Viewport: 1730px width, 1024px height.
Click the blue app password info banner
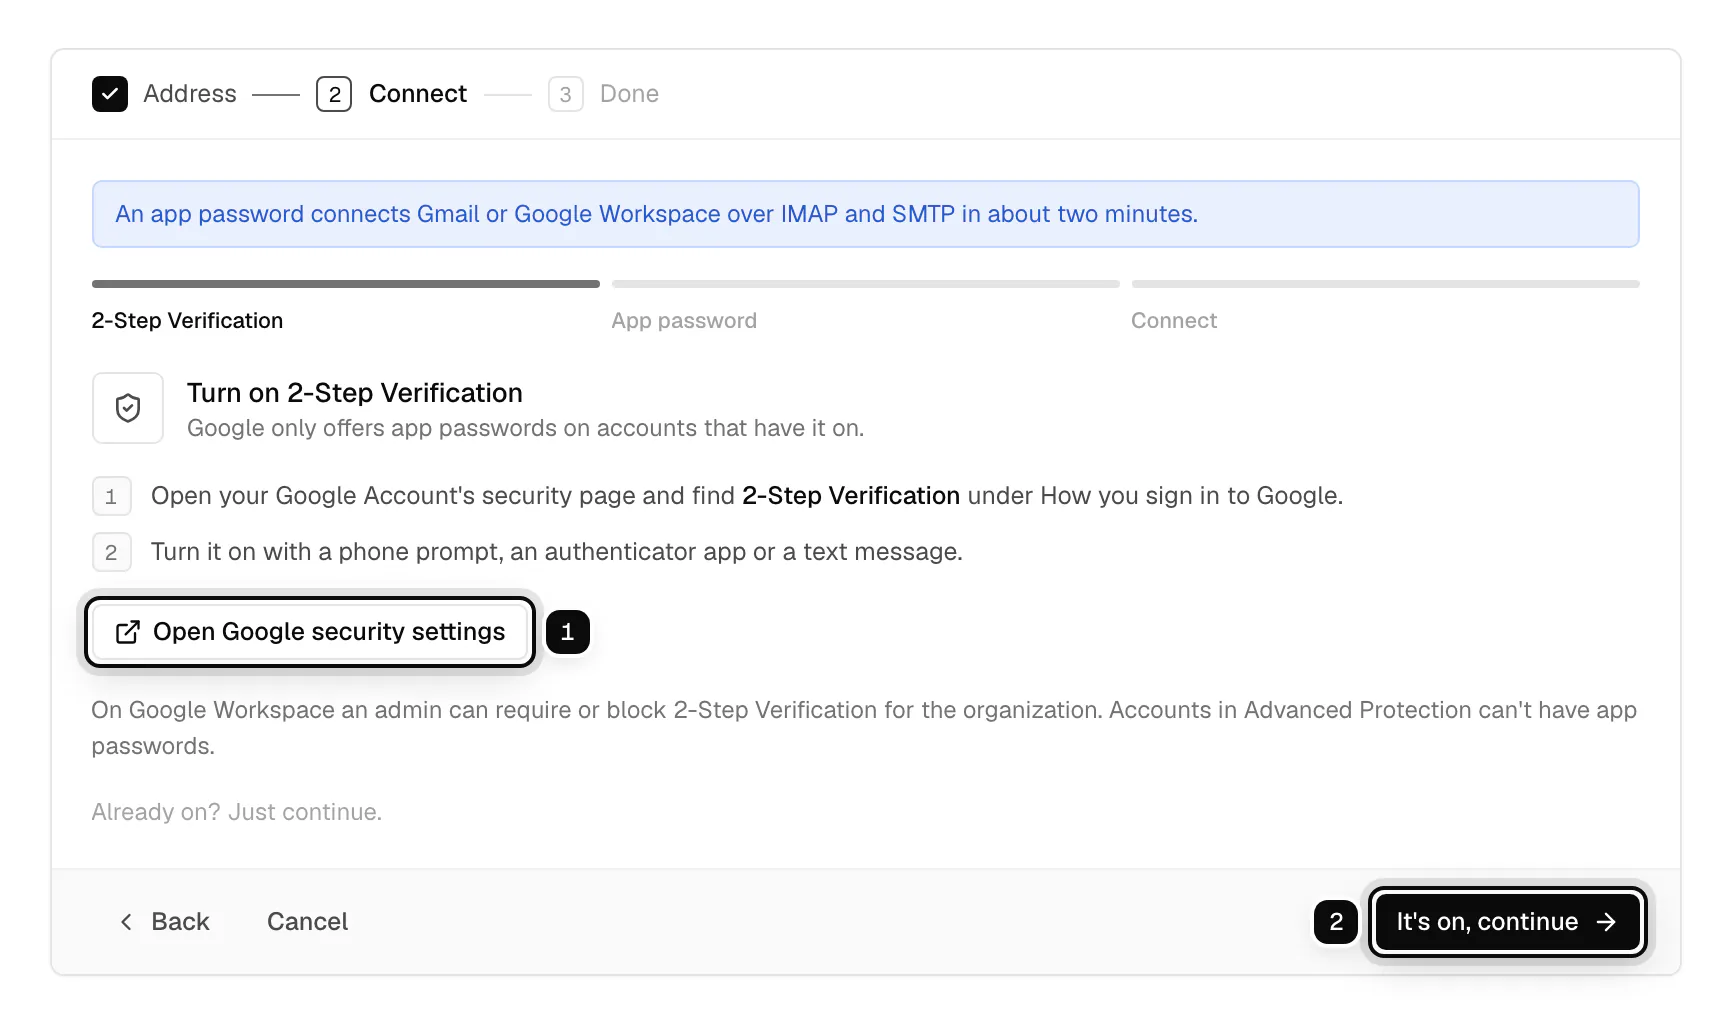click(x=866, y=214)
